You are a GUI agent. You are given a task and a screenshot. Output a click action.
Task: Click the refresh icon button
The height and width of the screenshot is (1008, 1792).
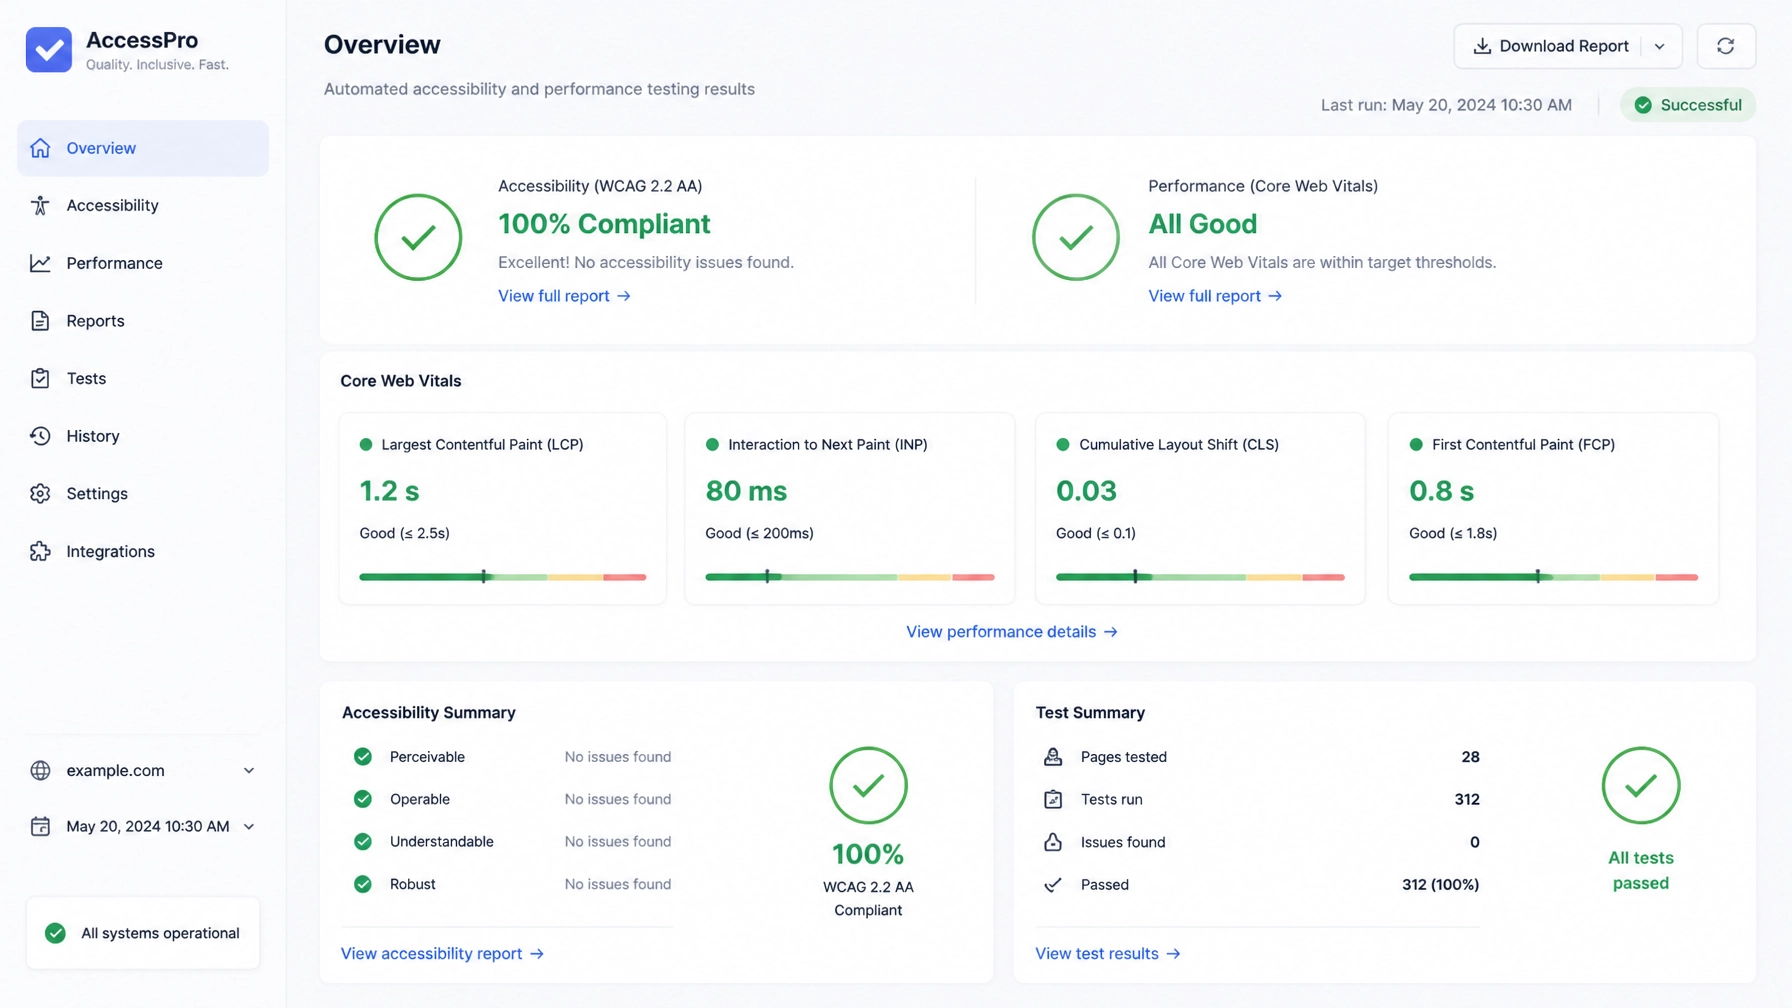[1725, 46]
